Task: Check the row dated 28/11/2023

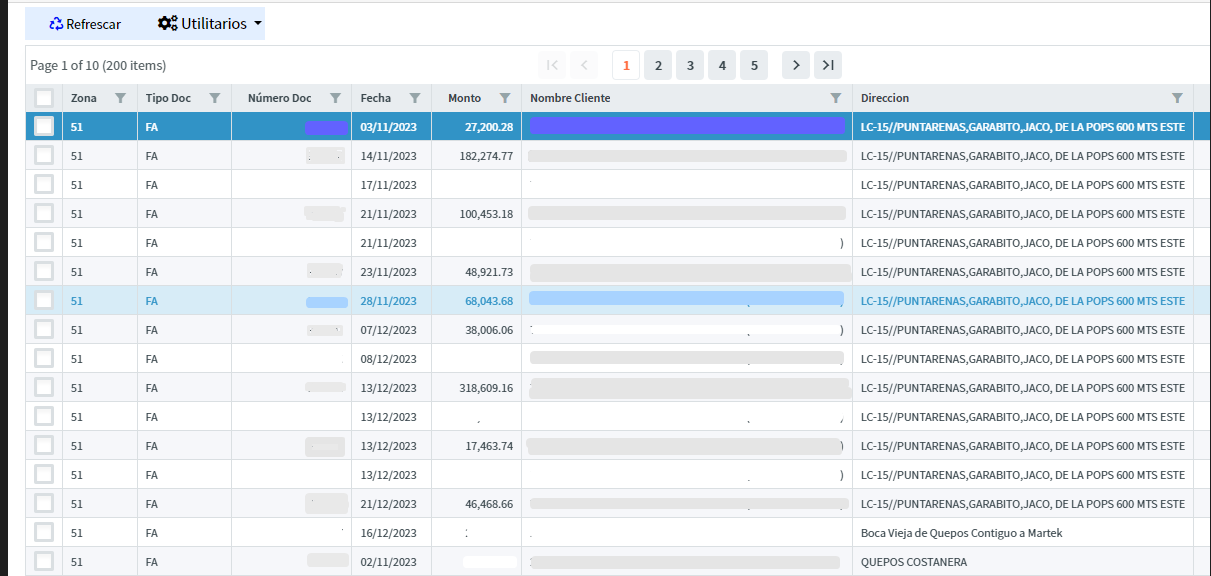Action: coord(44,300)
